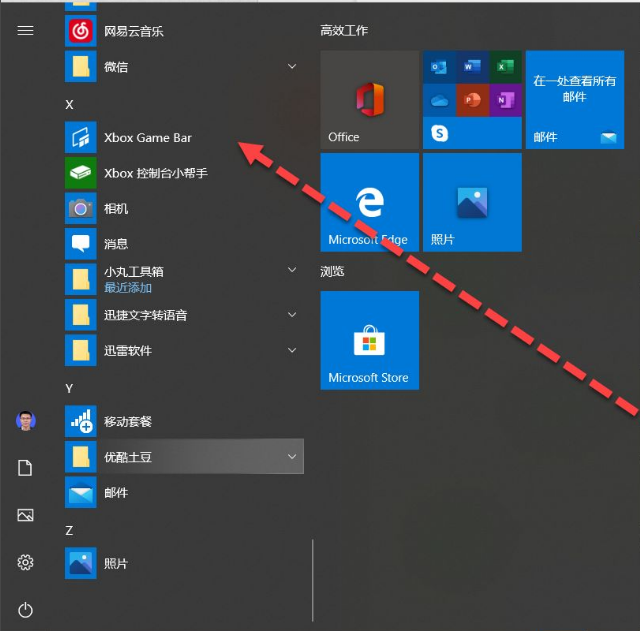
Task: Expand the 迅雷软件 folder
Action: [292, 351]
